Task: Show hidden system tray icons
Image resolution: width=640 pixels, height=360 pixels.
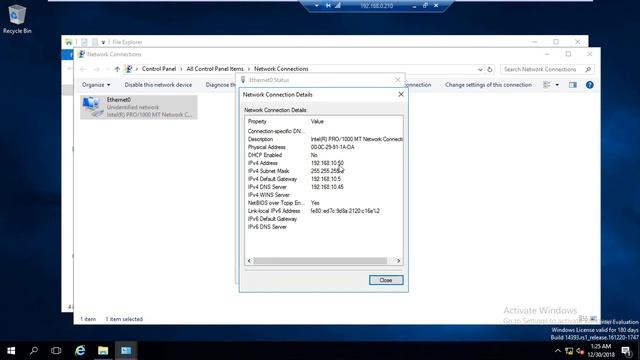Action: (x=558, y=351)
